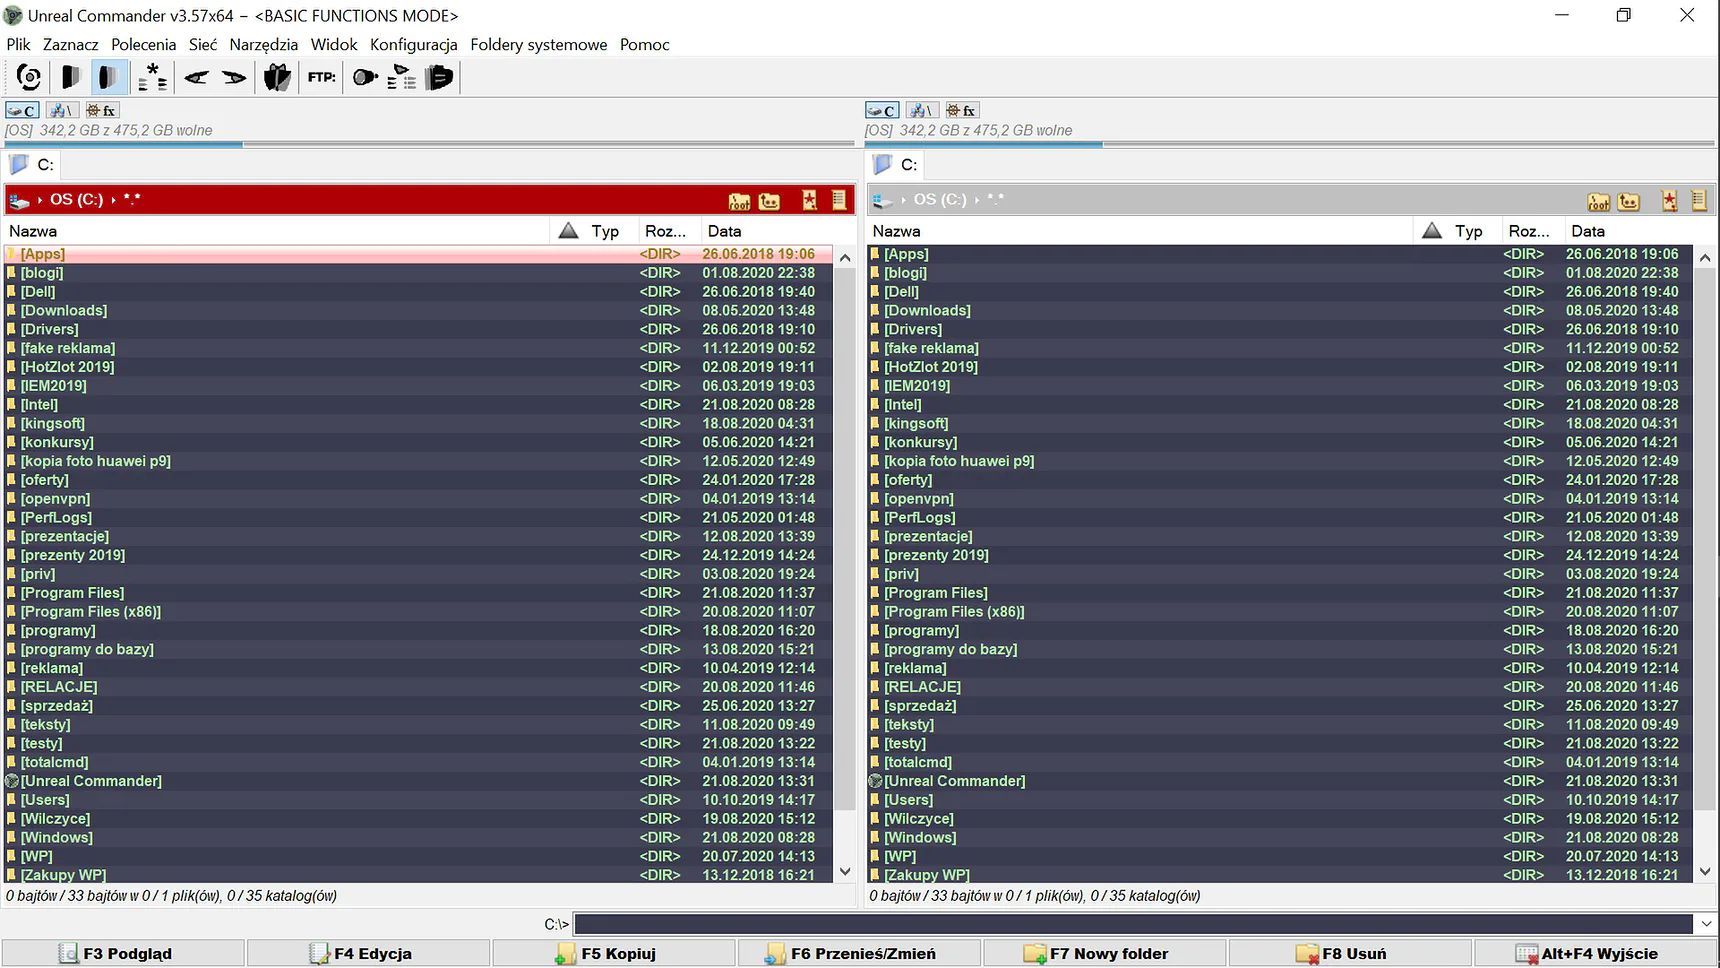Open the Narzędzia menu

point(264,44)
